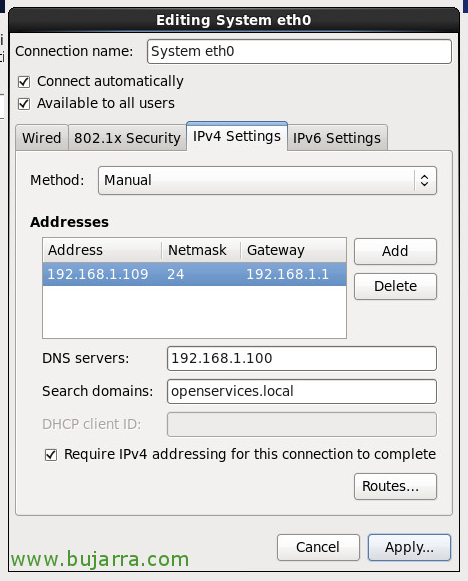The image size is (468, 581).
Task: Switch to the Wired tab
Action: tap(42, 138)
